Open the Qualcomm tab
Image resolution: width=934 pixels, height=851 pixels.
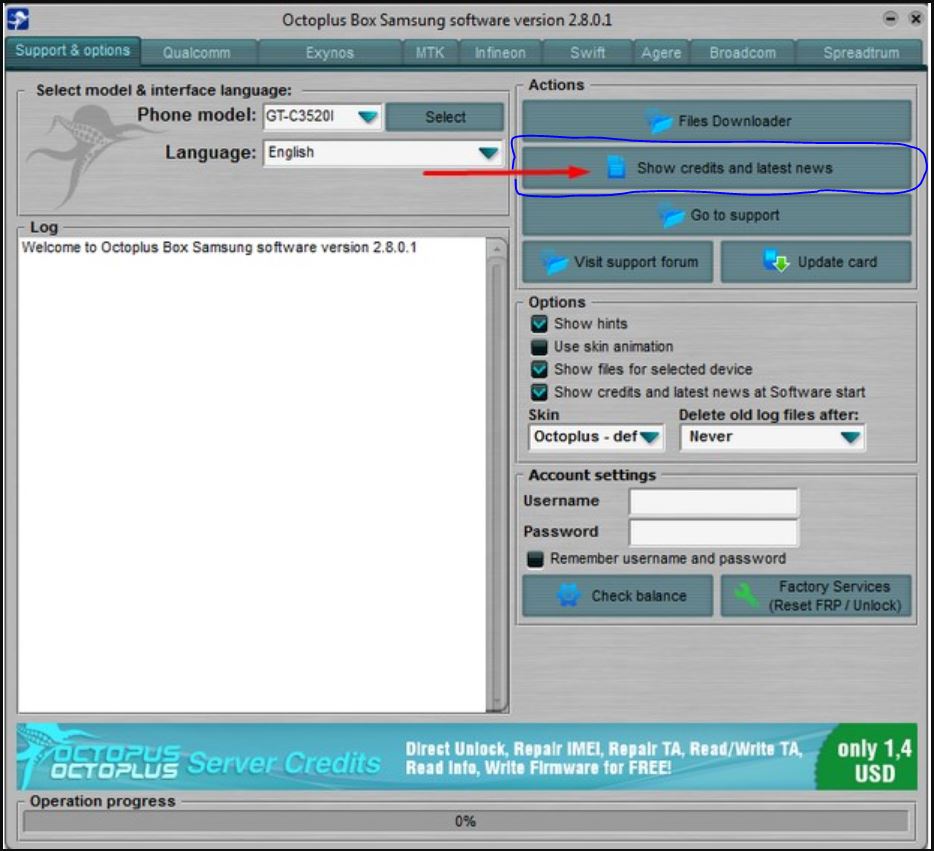[197, 53]
